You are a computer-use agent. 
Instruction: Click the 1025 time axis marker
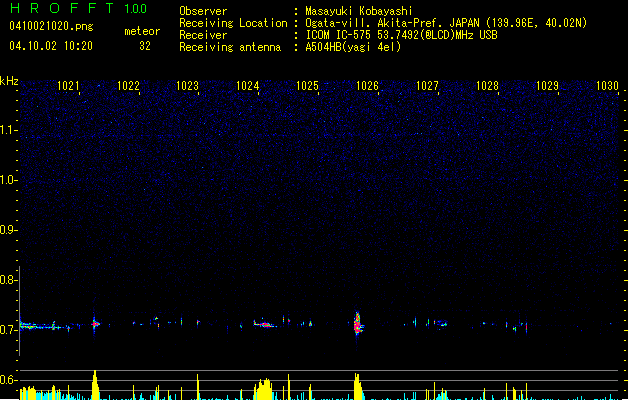click(307, 85)
